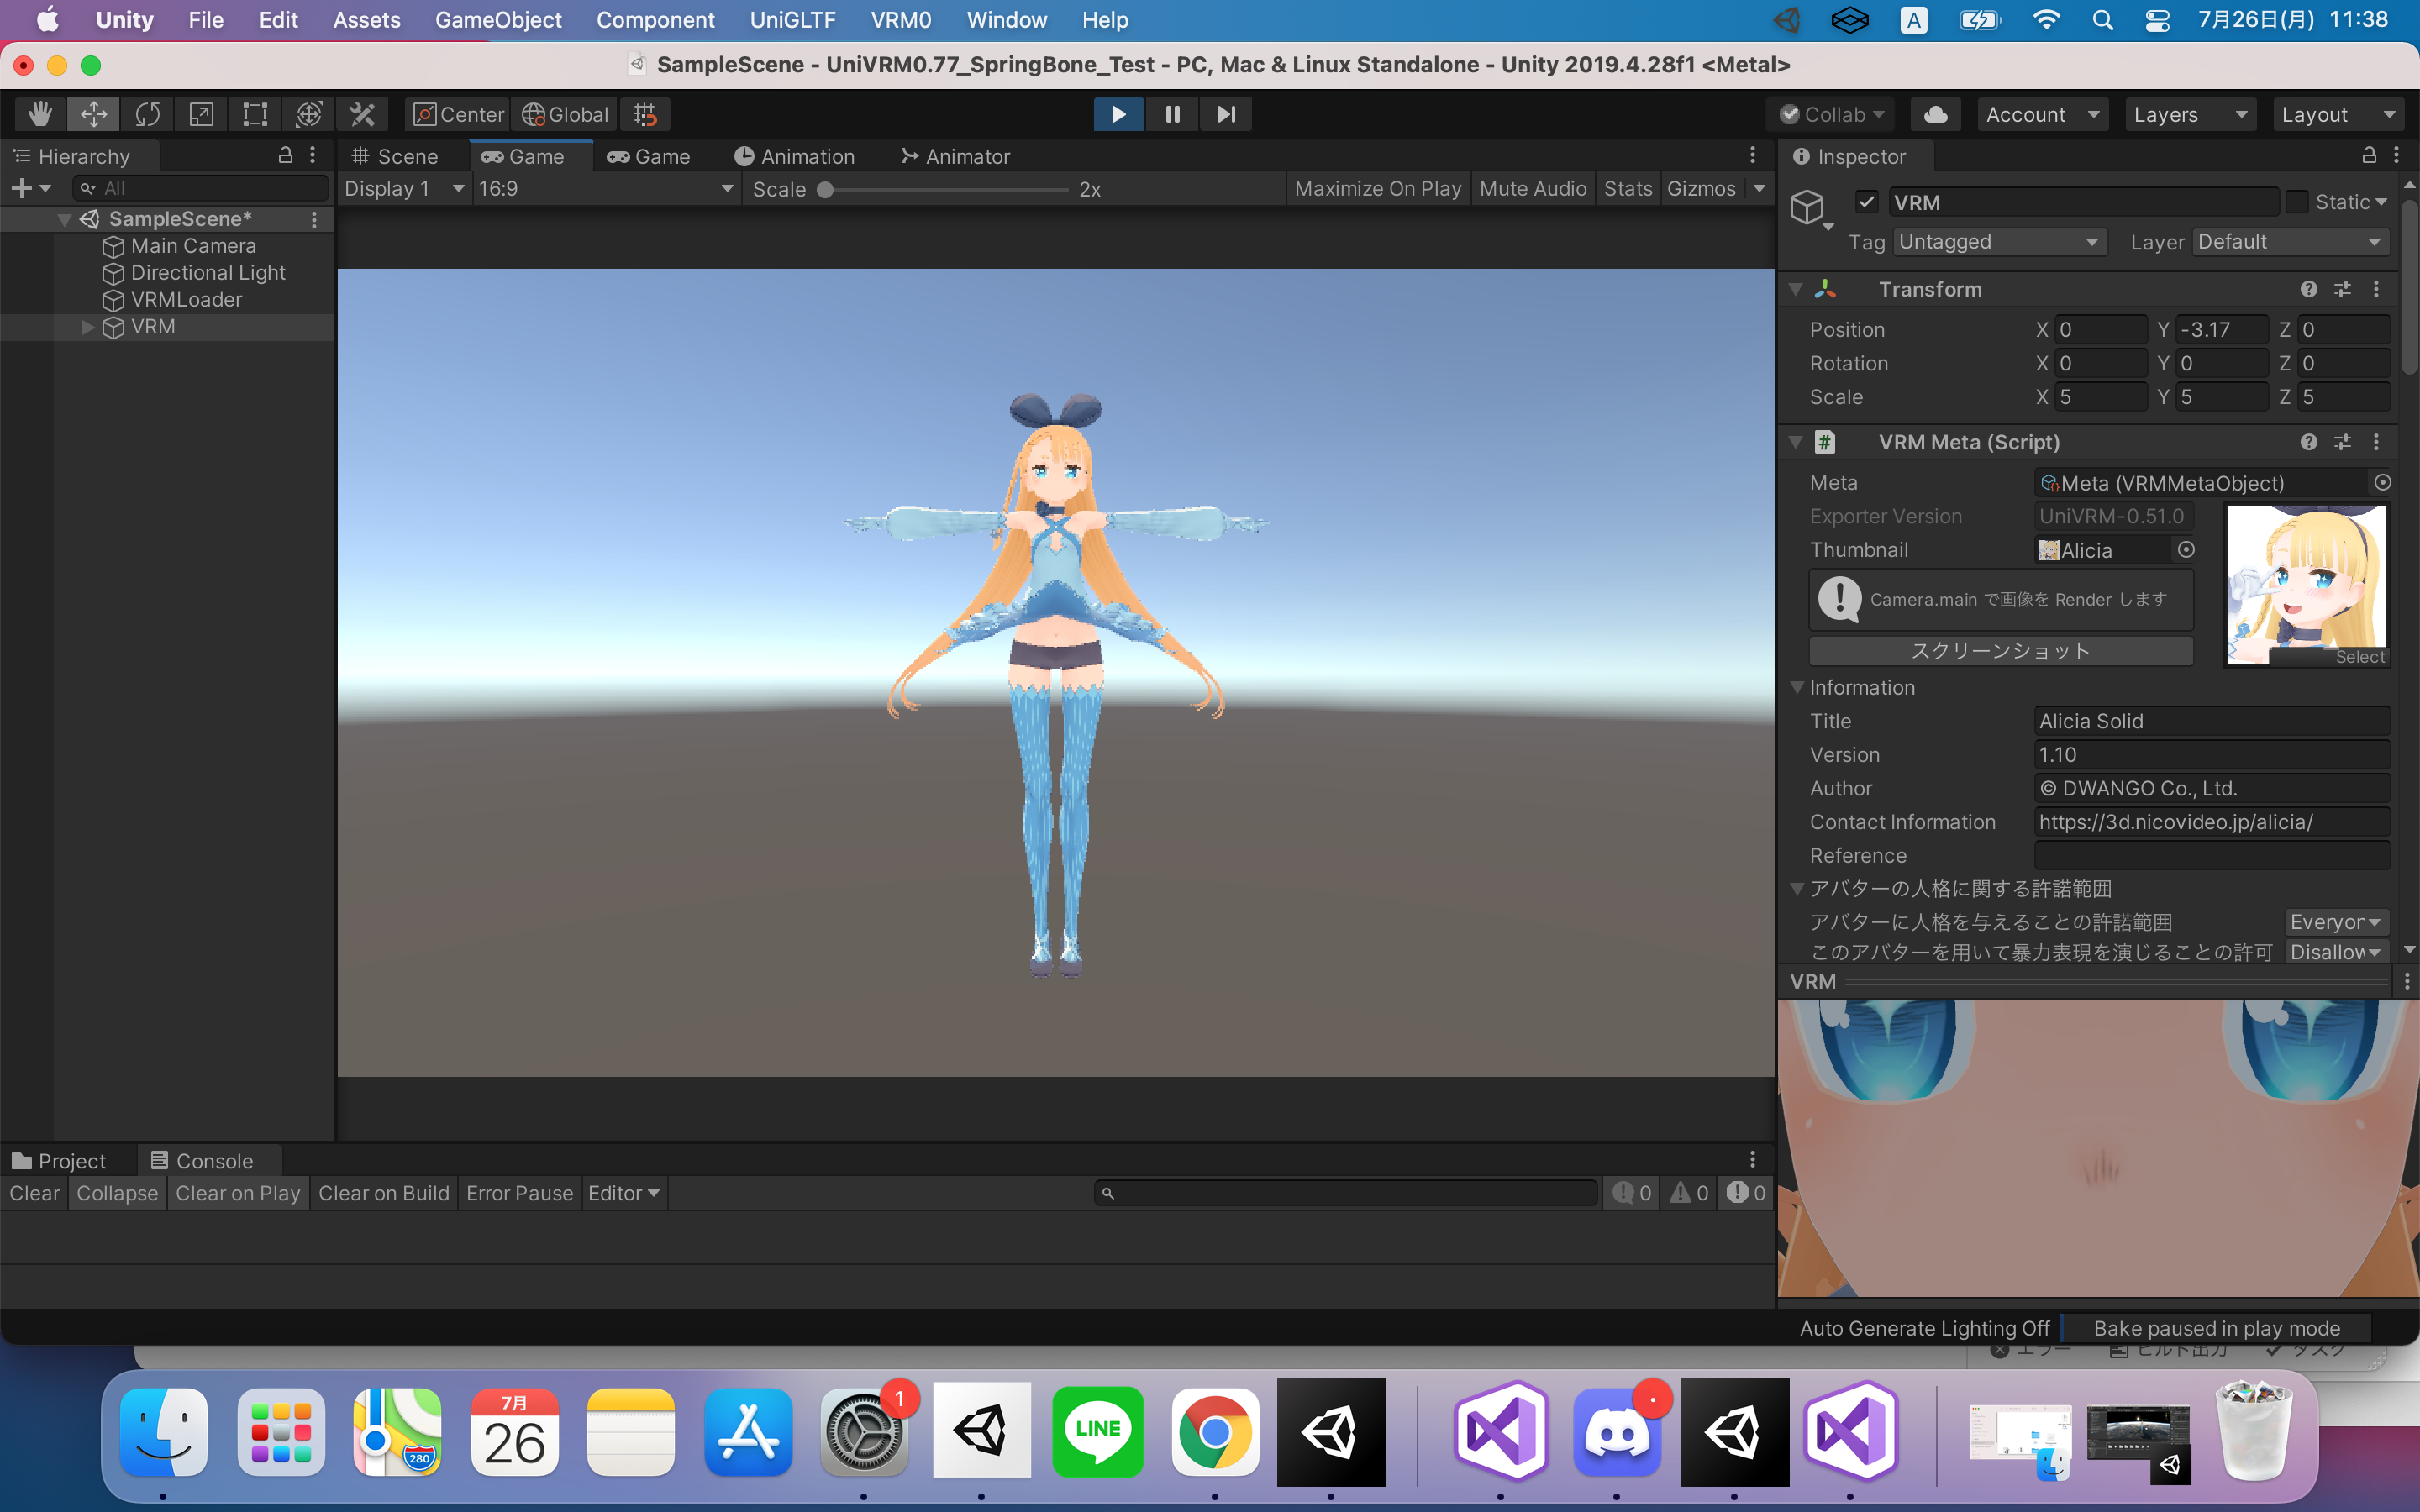
Task: Open the Display 1 dropdown
Action: point(404,188)
